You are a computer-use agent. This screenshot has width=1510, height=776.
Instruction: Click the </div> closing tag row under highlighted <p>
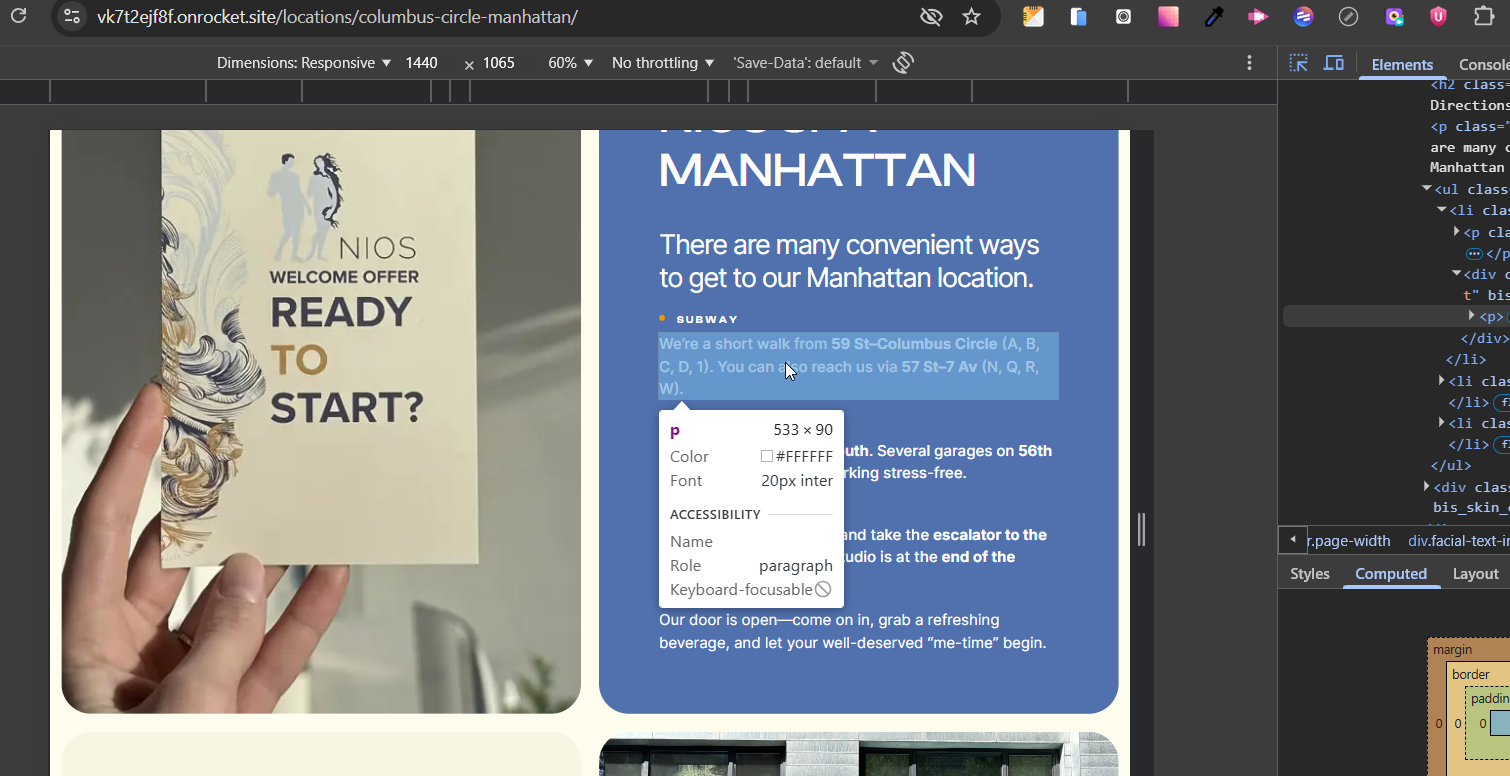tap(1483, 338)
